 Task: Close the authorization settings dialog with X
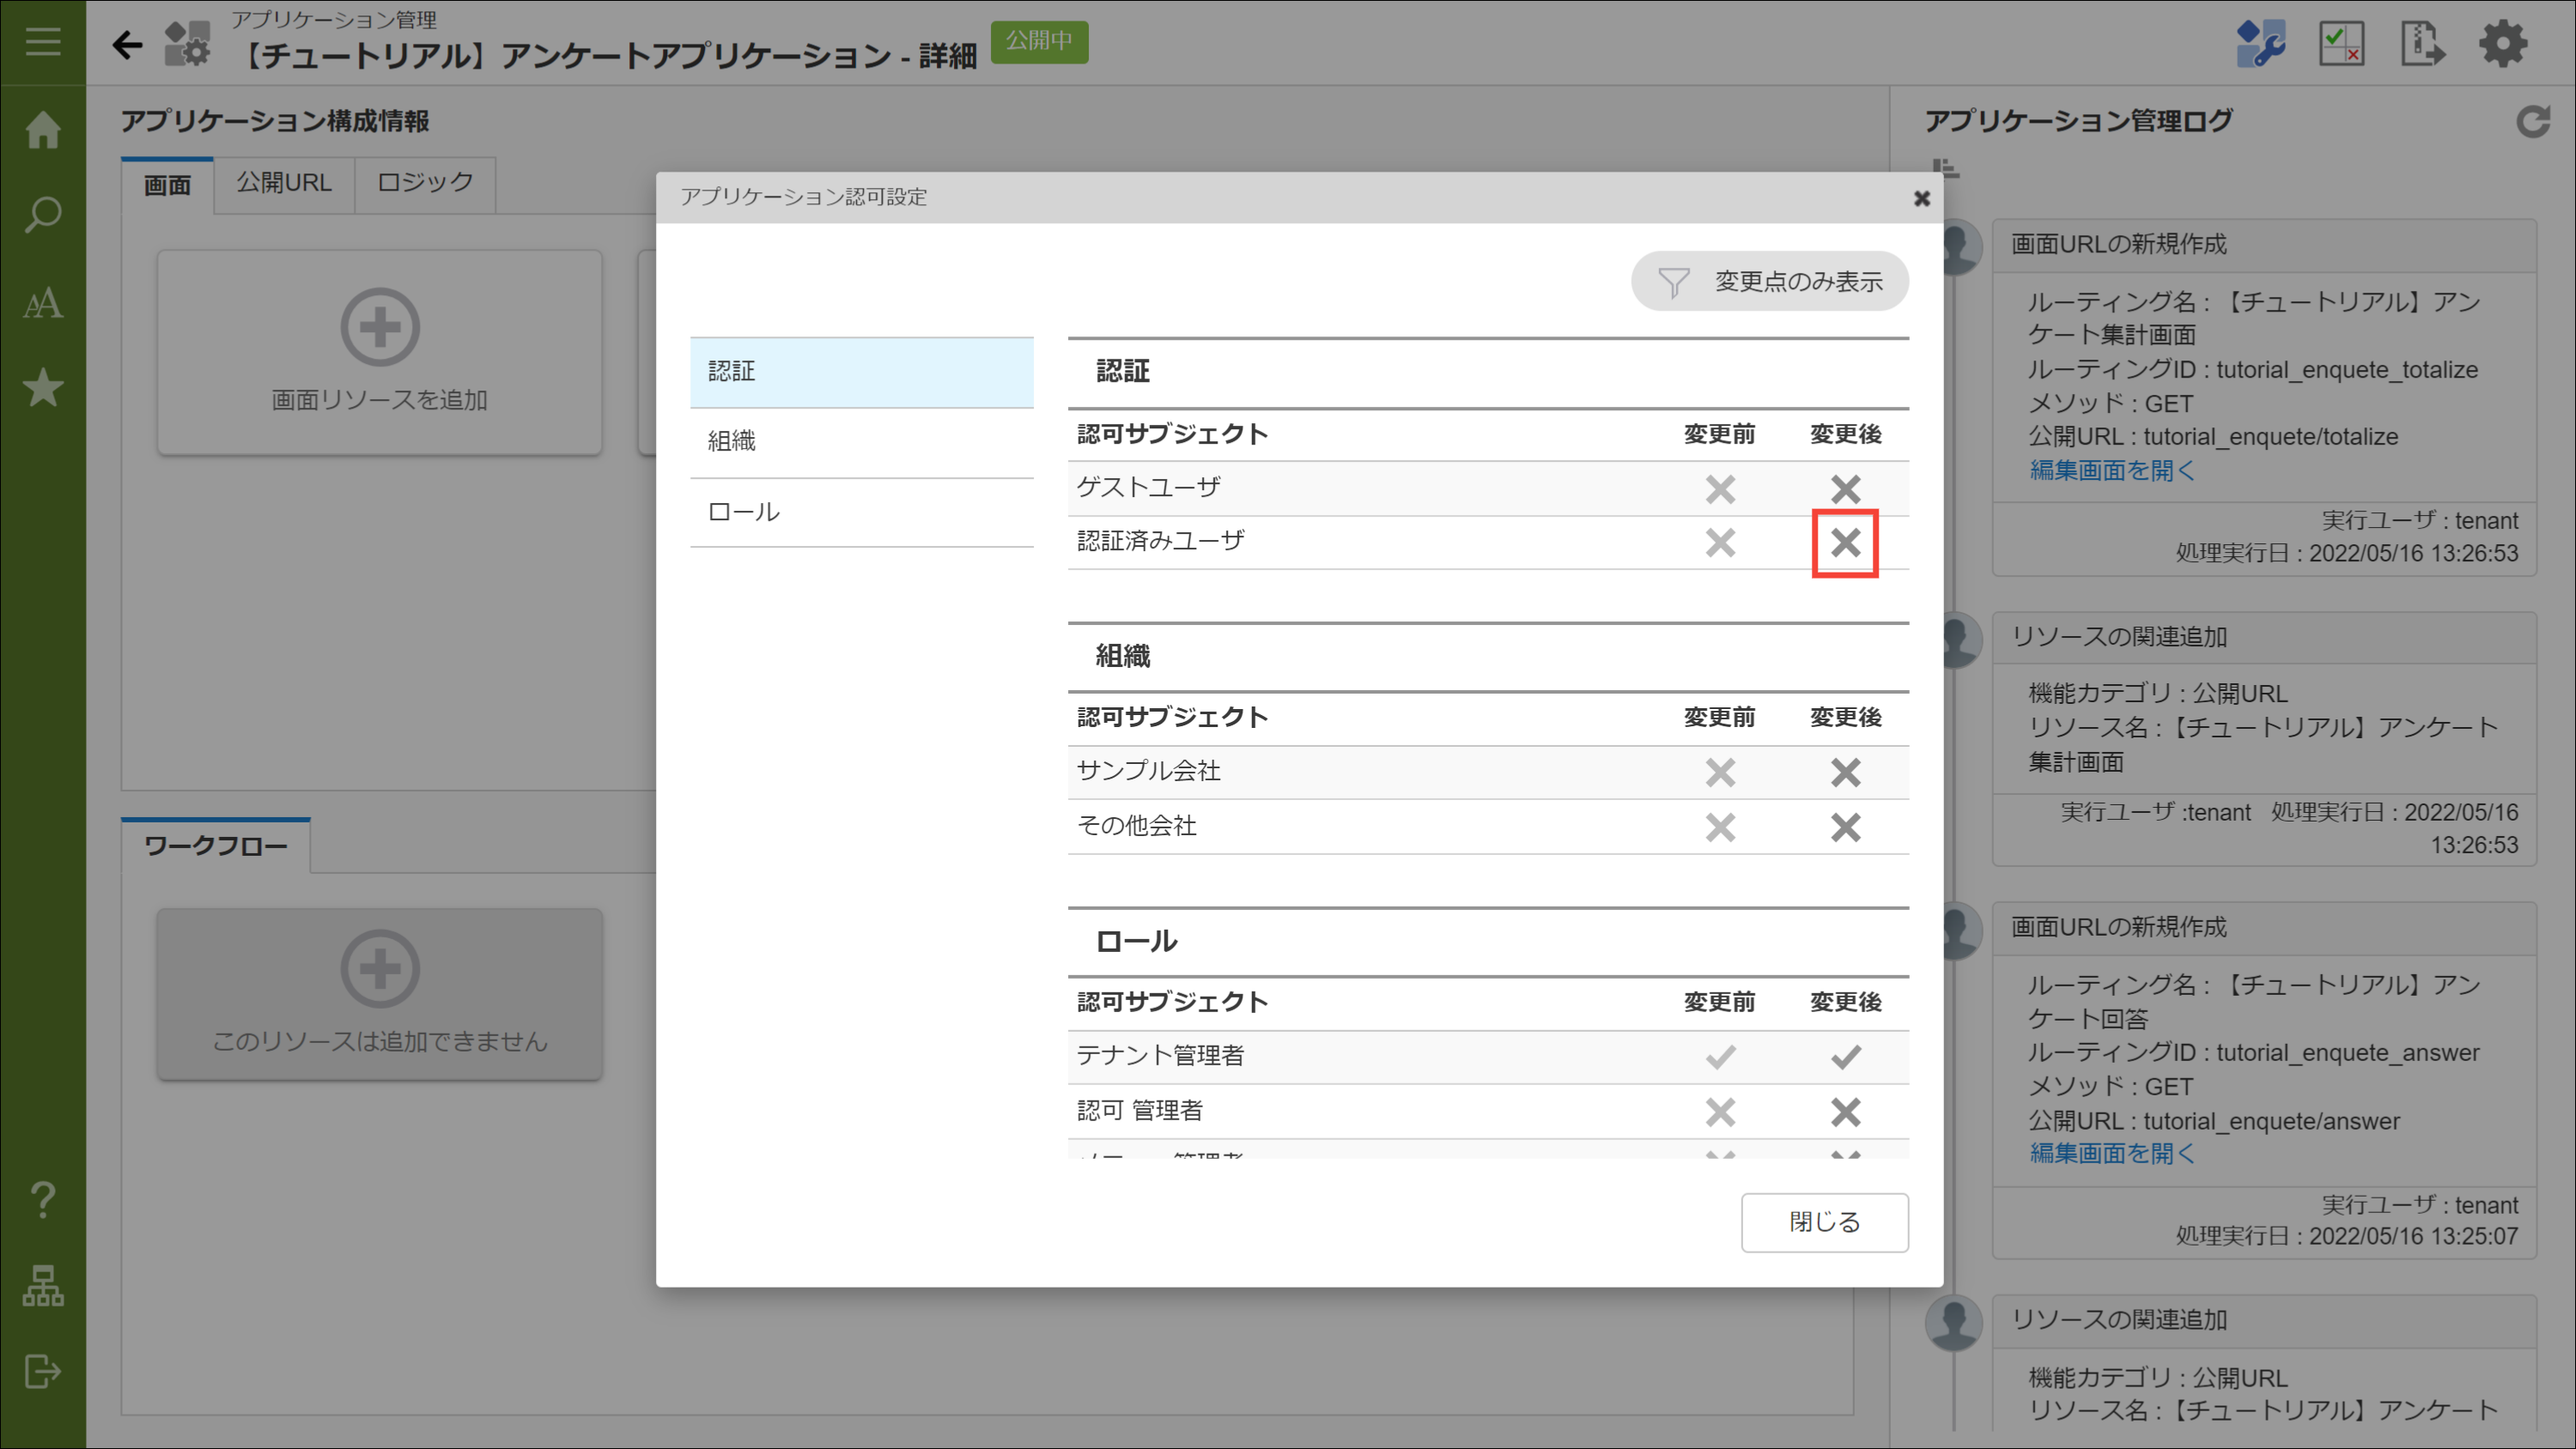(1921, 198)
